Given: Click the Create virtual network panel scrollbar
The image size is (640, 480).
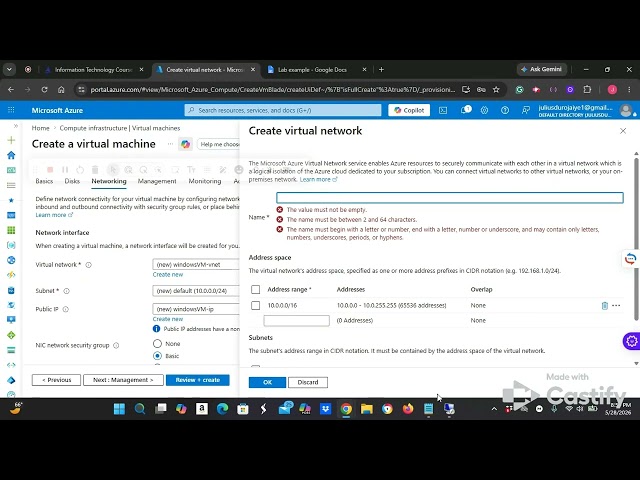Looking at the screenshot, I should click(636, 239).
